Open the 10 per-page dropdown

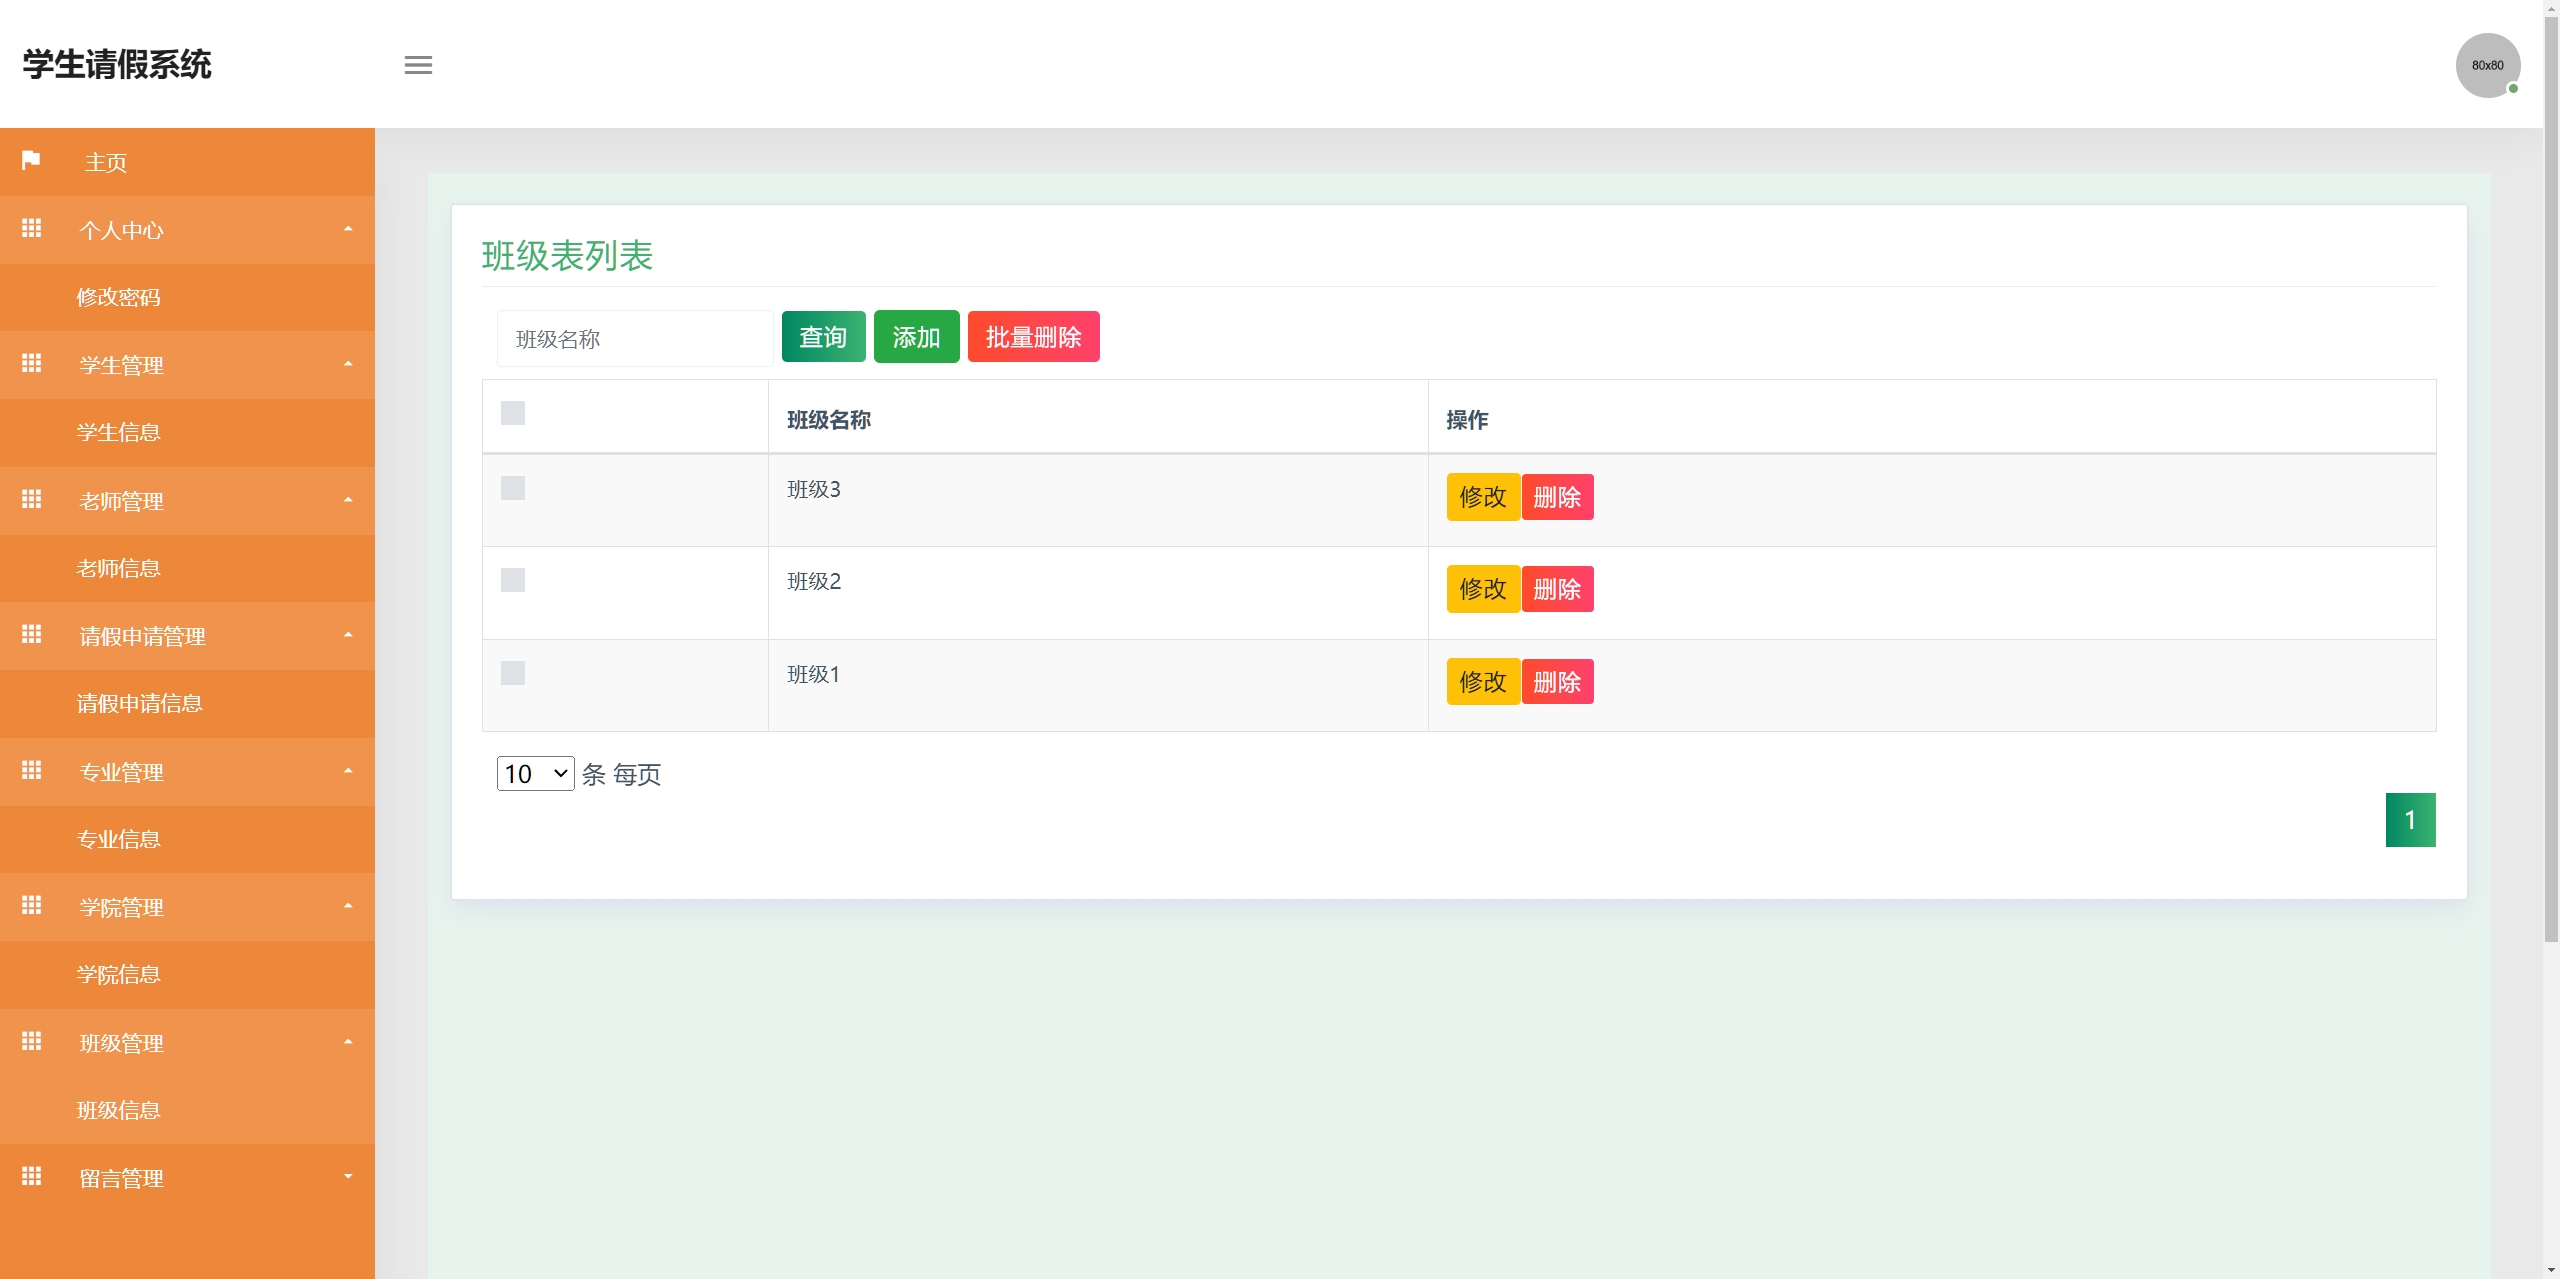pyautogui.click(x=535, y=774)
